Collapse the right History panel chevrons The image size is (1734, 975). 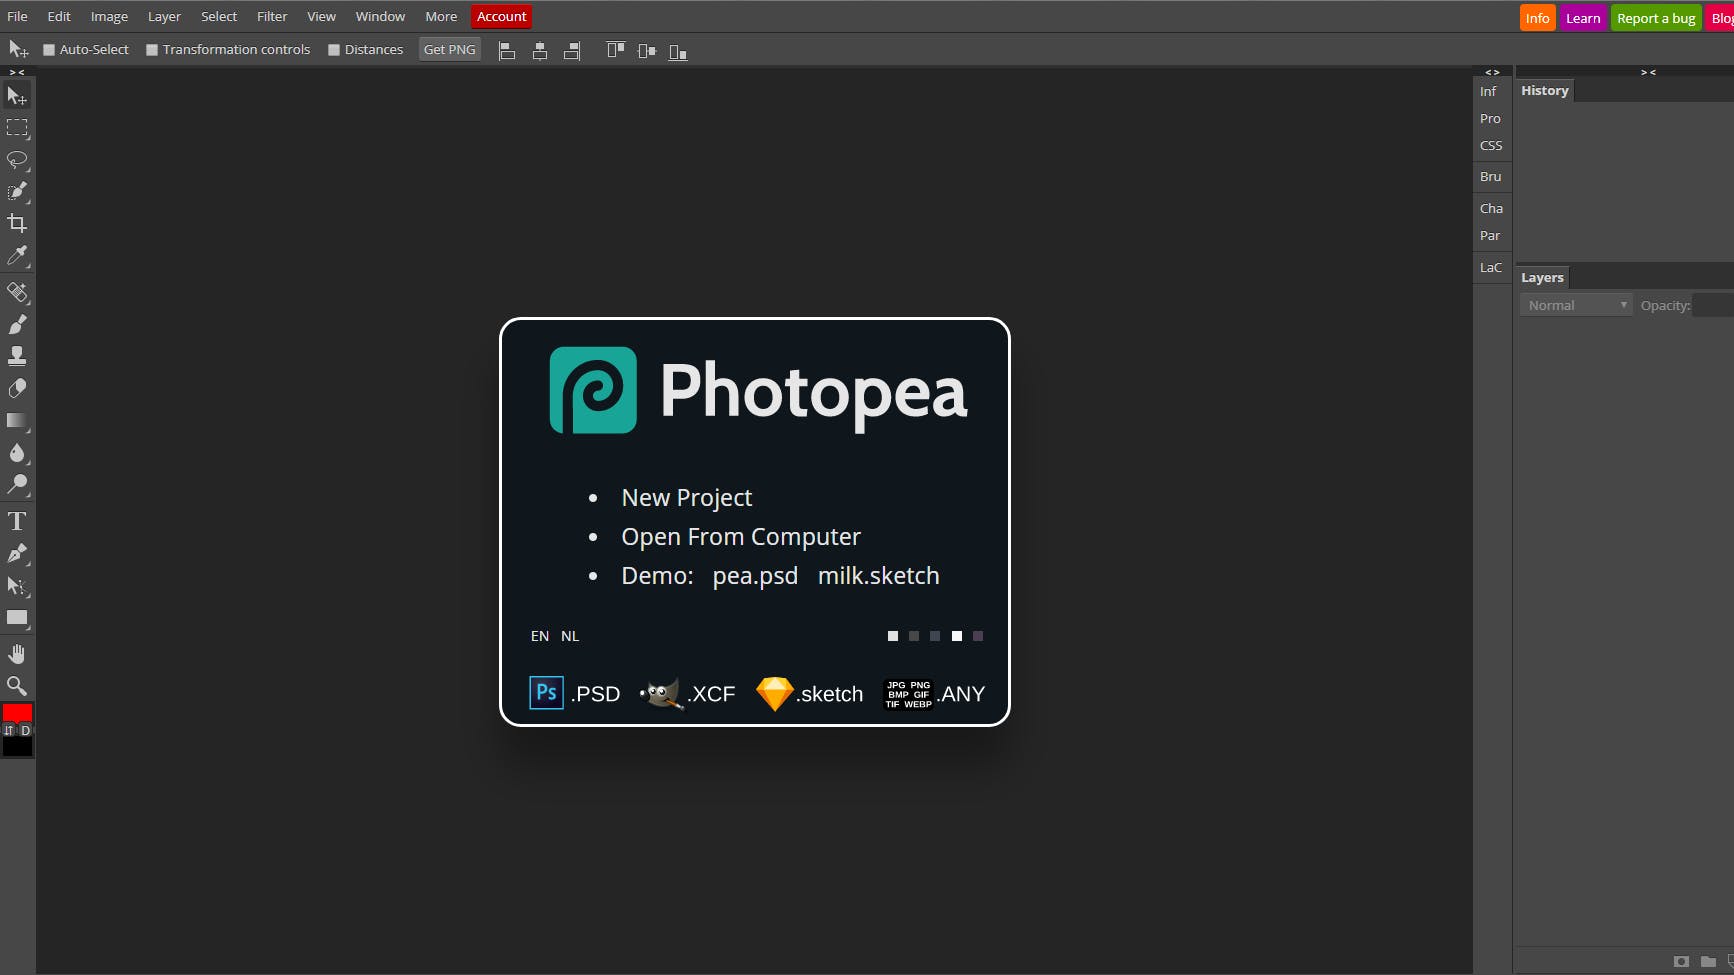coord(1646,71)
